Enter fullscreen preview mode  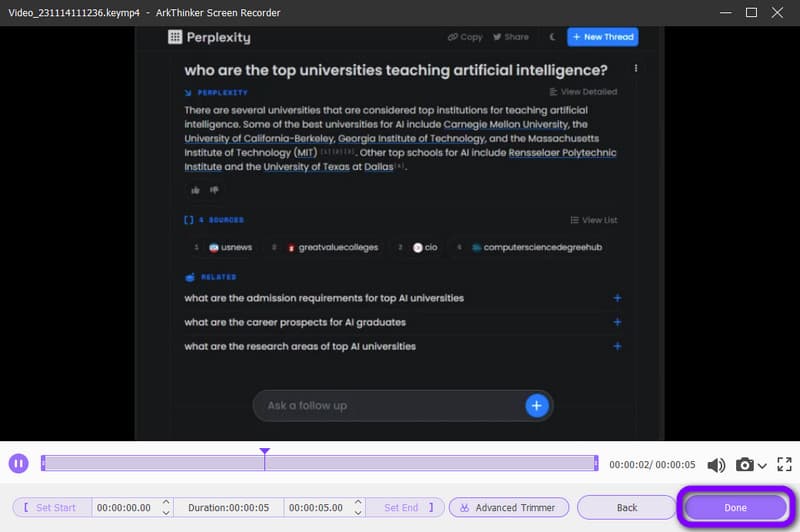[x=784, y=464]
